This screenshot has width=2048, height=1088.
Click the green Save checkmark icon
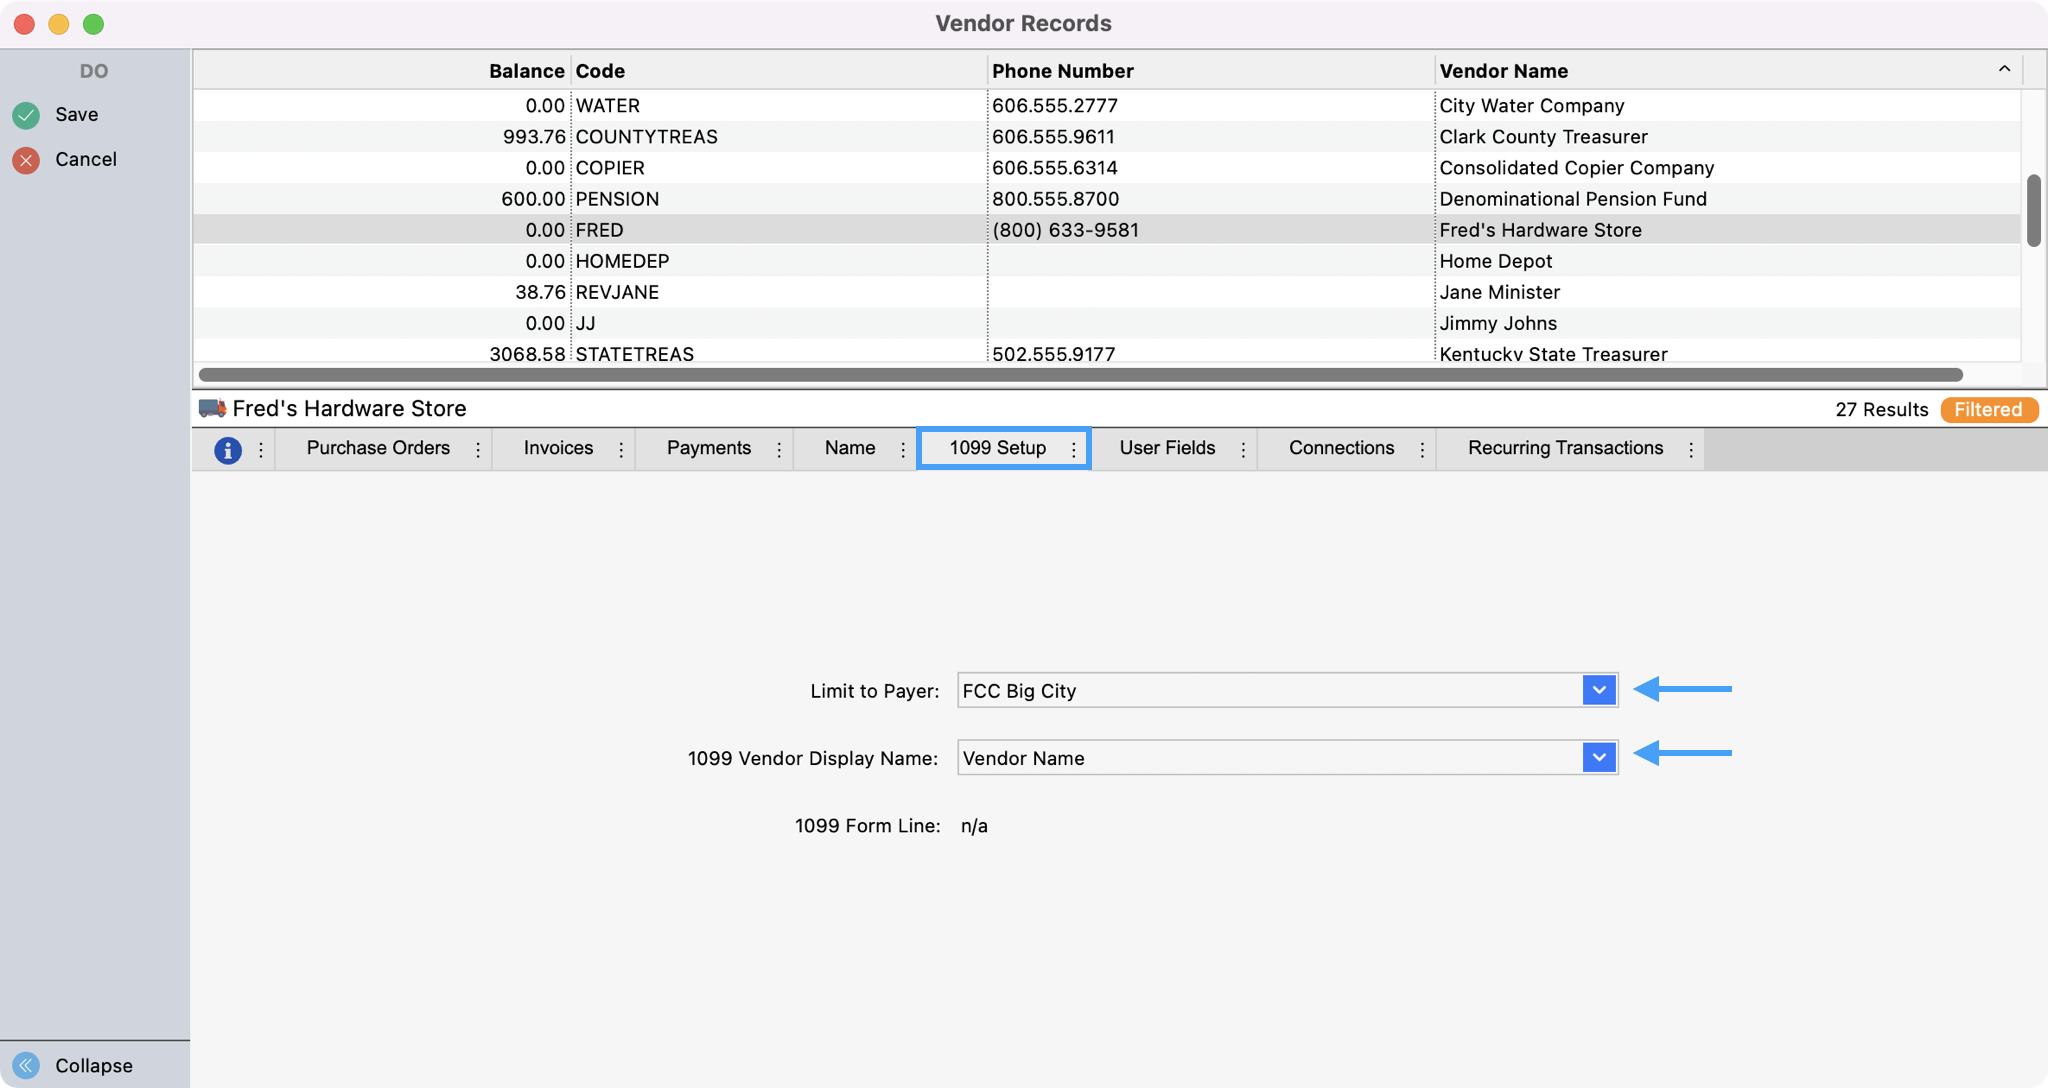26,115
